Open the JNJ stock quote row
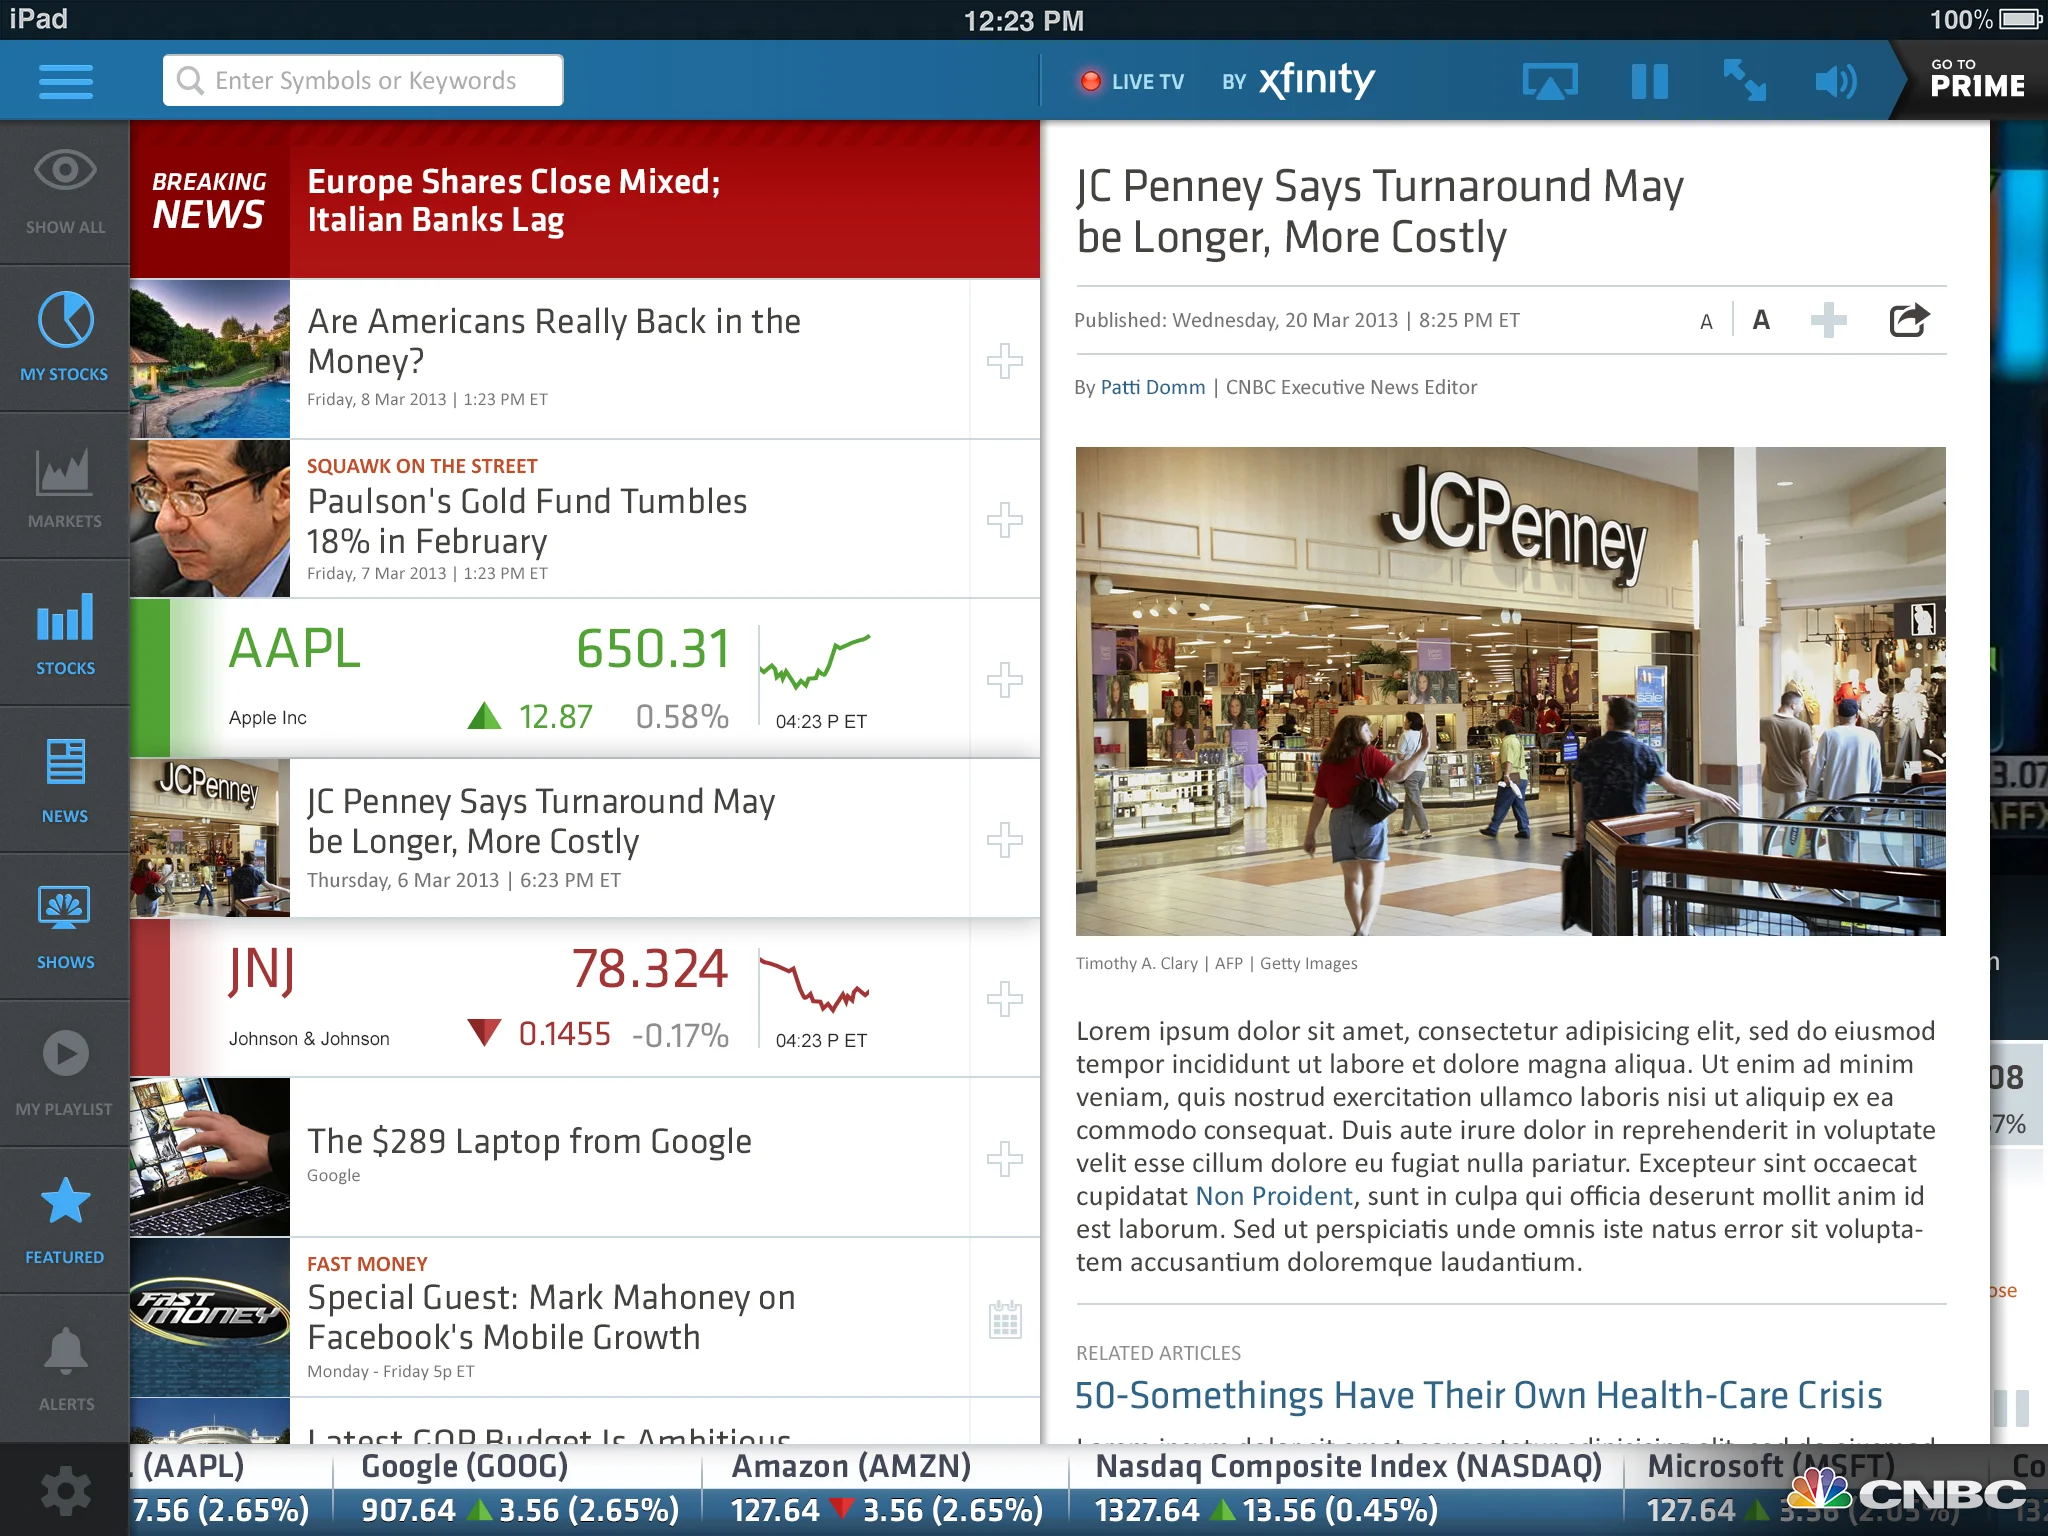2048x1536 pixels. click(x=585, y=998)
